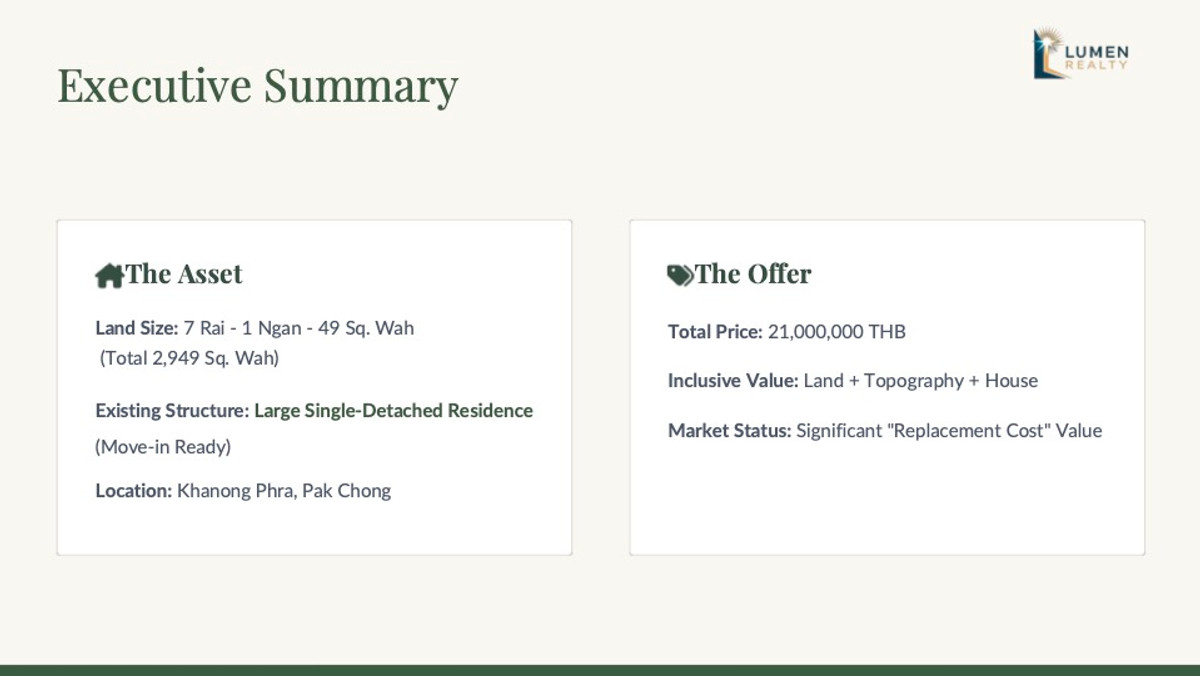This screenshot has width=1200, height=676.
Task: Click the "Khanong Phra, Pak Chong" text
Action: coord(284,491)
